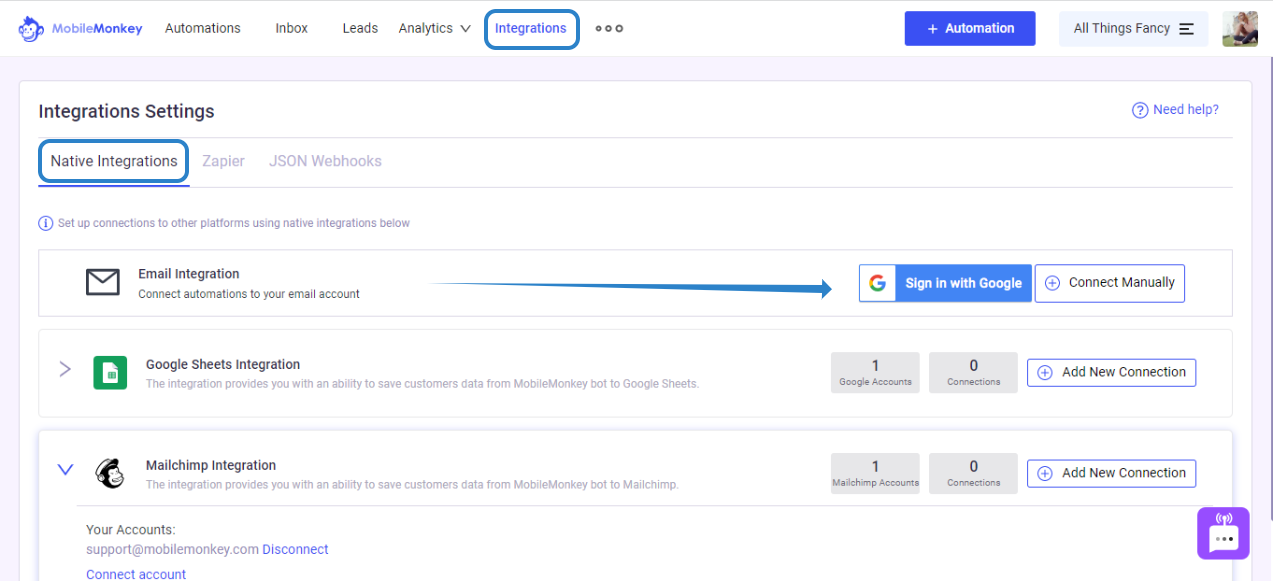Click Sign in with Google
1273x581 pixels.
945,283
